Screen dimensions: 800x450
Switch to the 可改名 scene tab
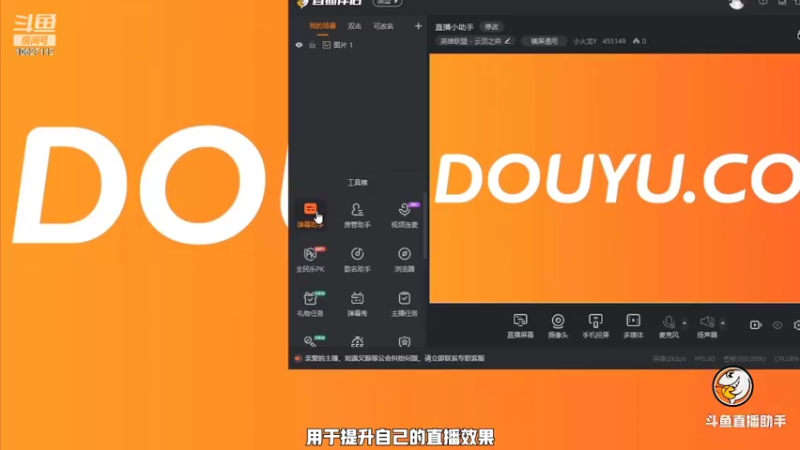tap(383, 26)
